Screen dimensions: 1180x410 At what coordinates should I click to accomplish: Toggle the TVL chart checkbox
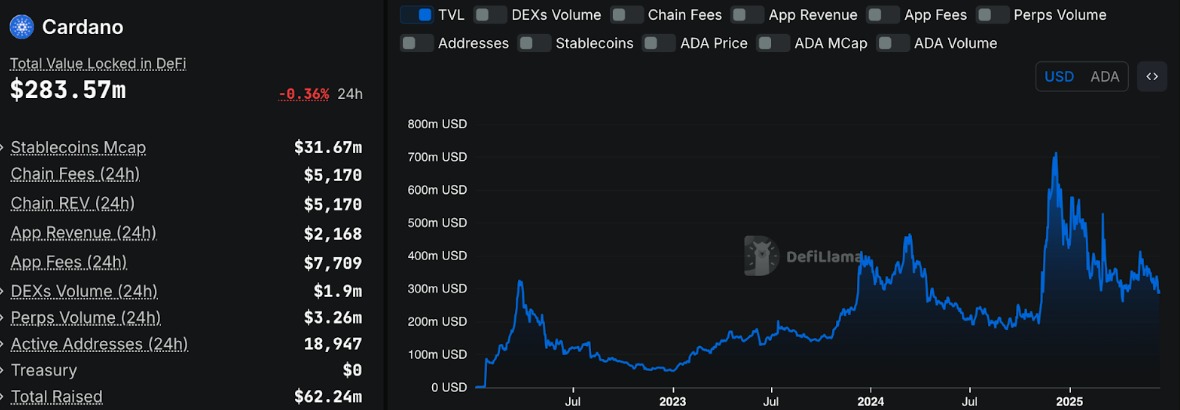point(417,14)
